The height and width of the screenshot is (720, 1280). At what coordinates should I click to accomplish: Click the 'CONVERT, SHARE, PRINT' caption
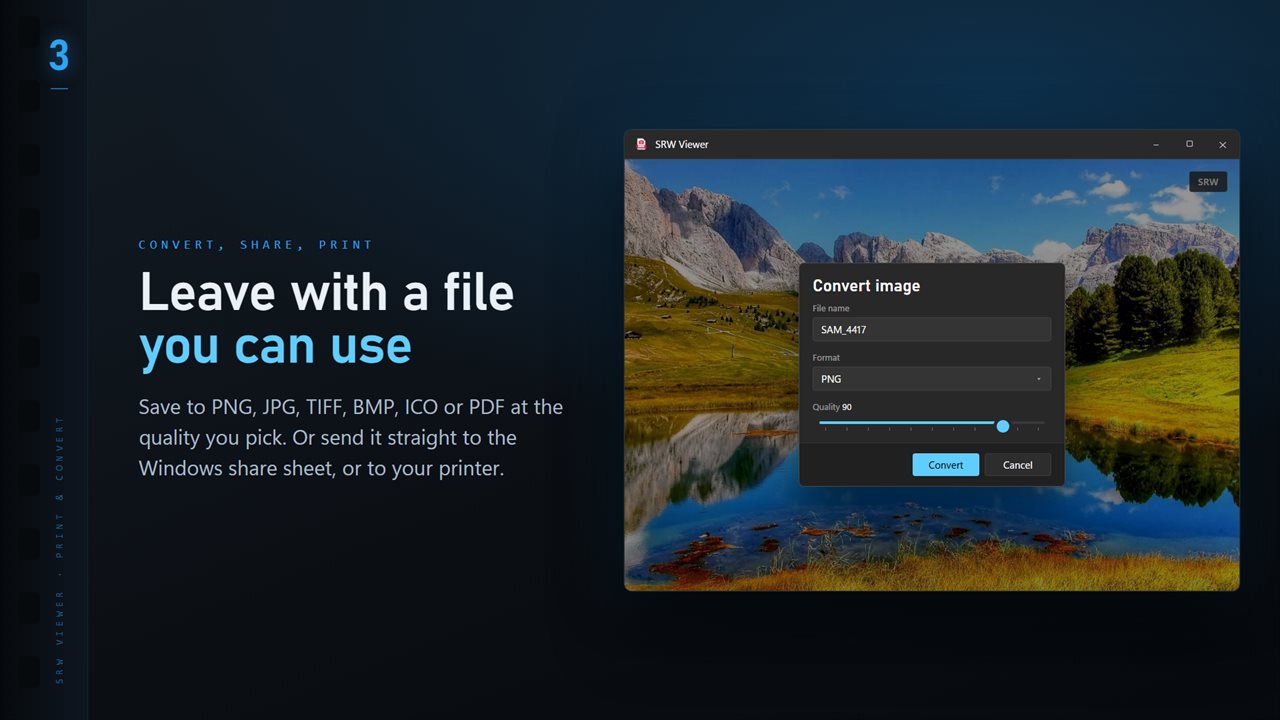tap(256, 245)
